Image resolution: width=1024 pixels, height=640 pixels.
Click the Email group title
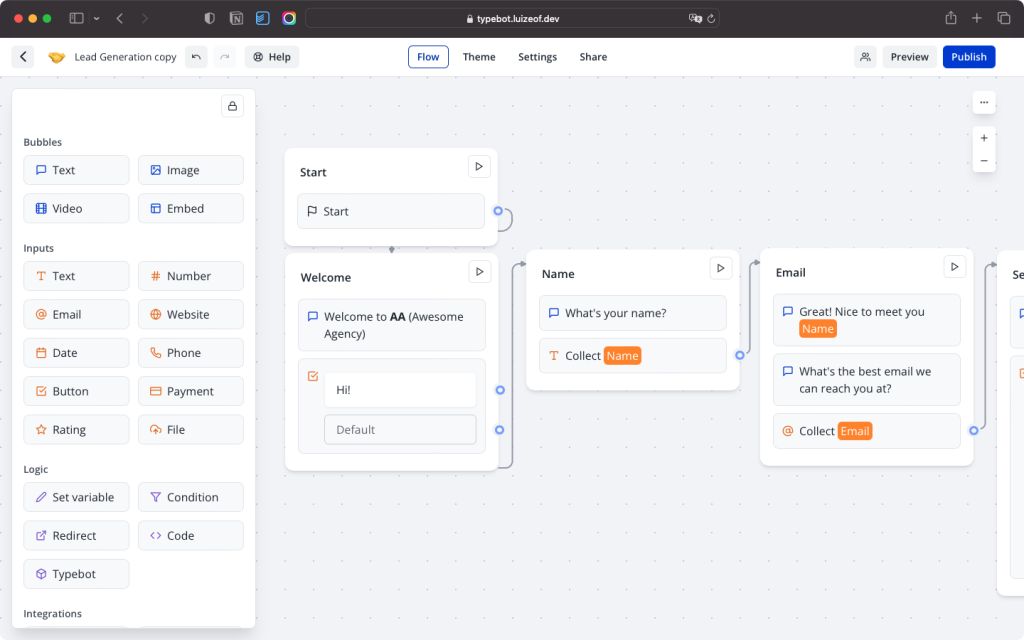(790, 272)
